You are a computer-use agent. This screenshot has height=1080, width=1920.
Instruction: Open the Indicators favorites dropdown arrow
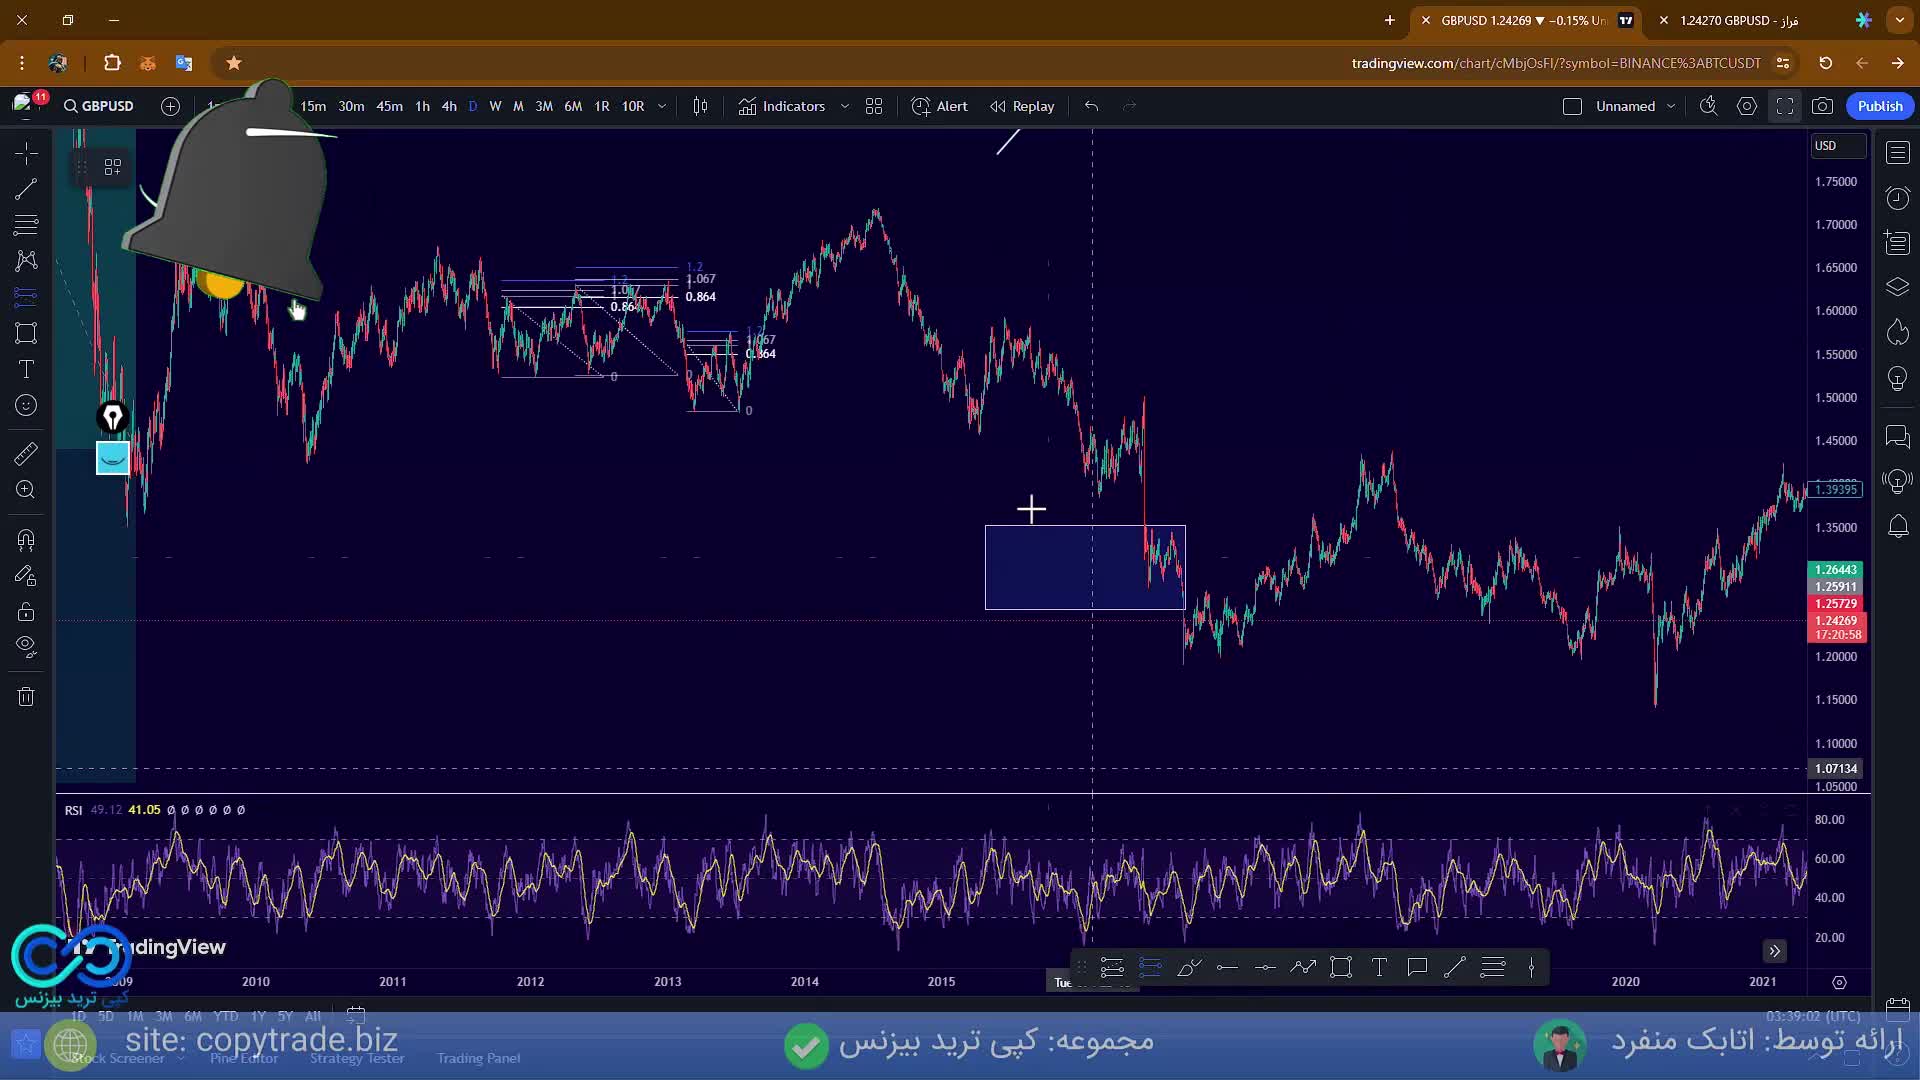click(x=845, y=106)
